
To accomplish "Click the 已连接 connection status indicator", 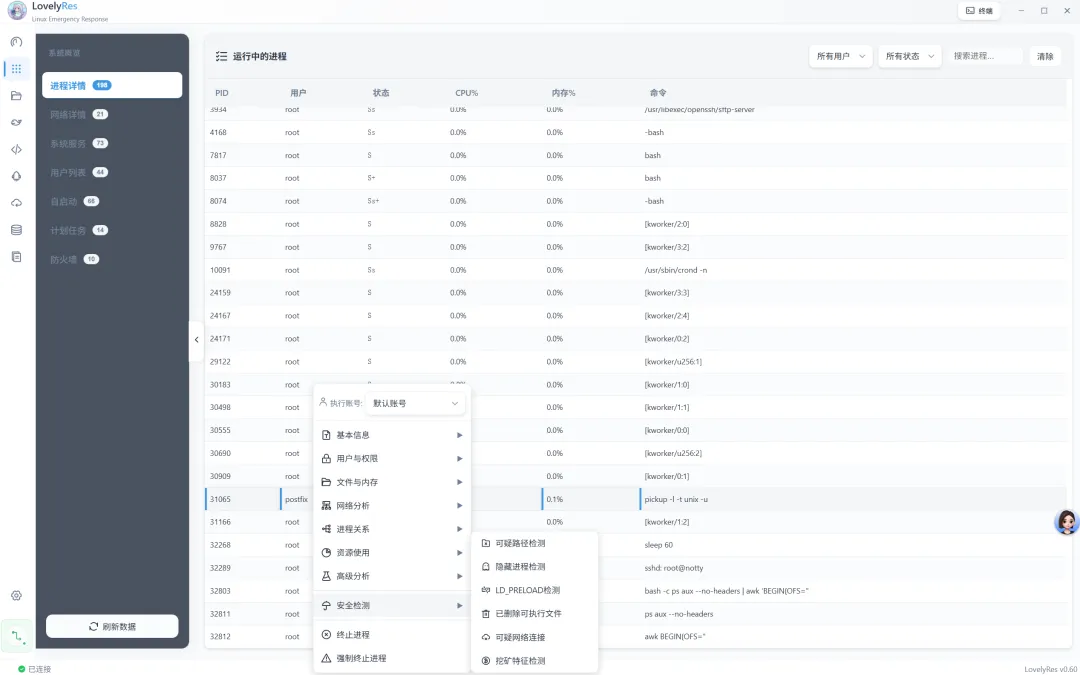I will pos(34,669).
